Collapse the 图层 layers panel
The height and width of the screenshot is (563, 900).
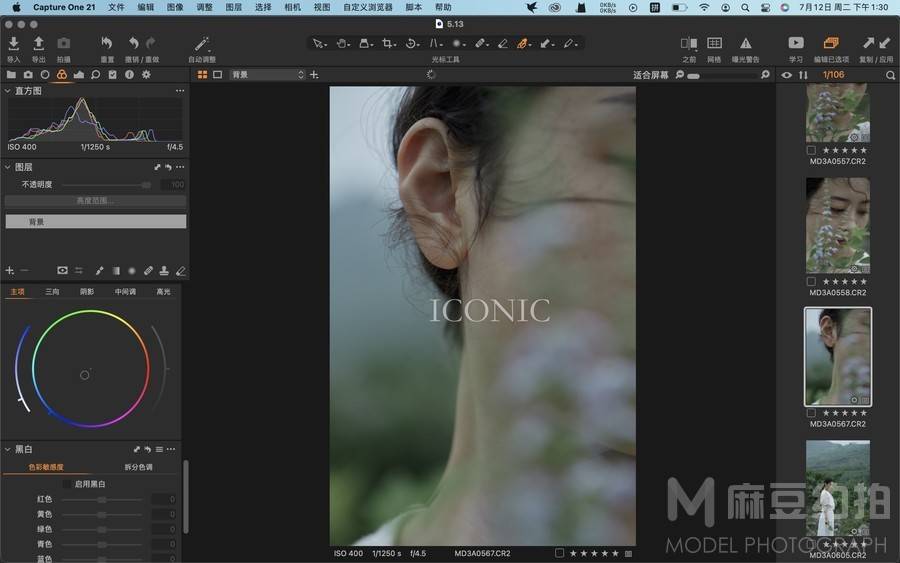(7, 167)
